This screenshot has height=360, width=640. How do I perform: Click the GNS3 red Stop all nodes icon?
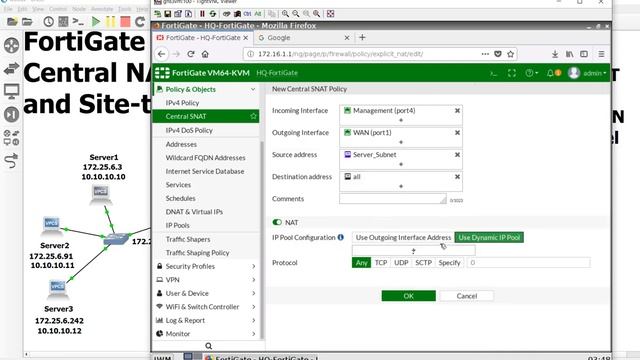click(125, 21)
